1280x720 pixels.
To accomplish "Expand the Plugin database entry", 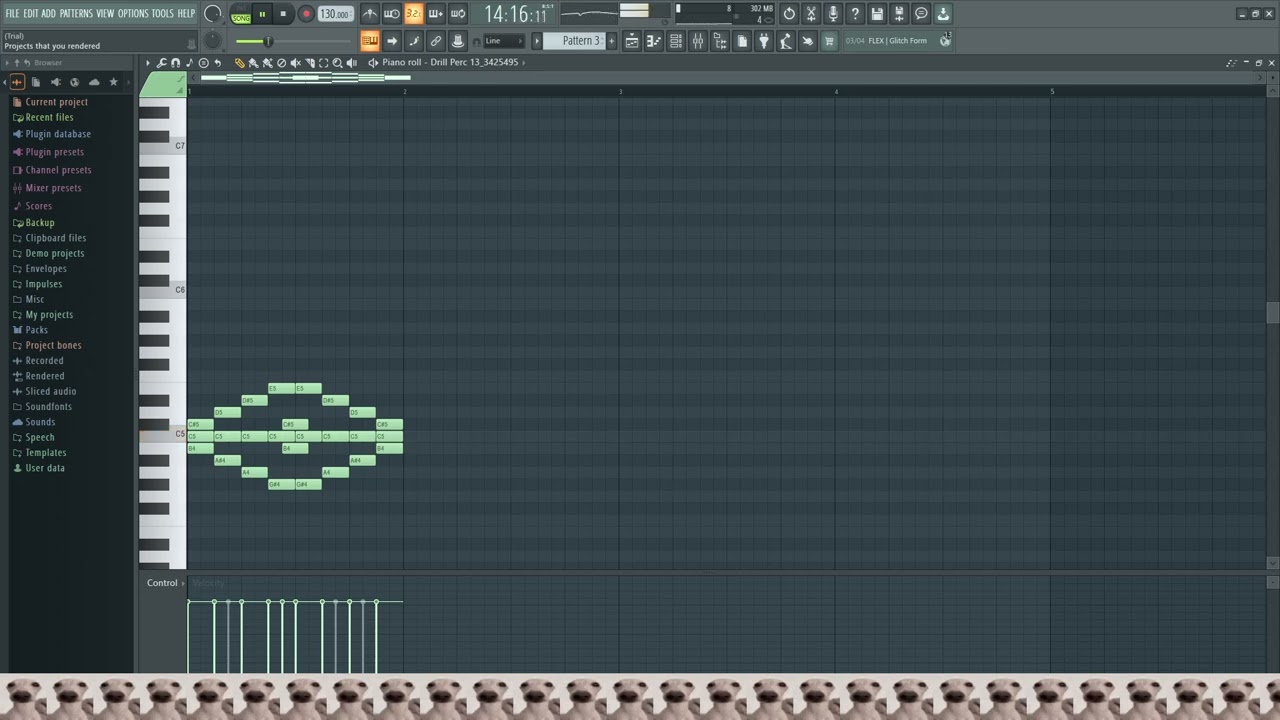I will (x=58, y=134).
